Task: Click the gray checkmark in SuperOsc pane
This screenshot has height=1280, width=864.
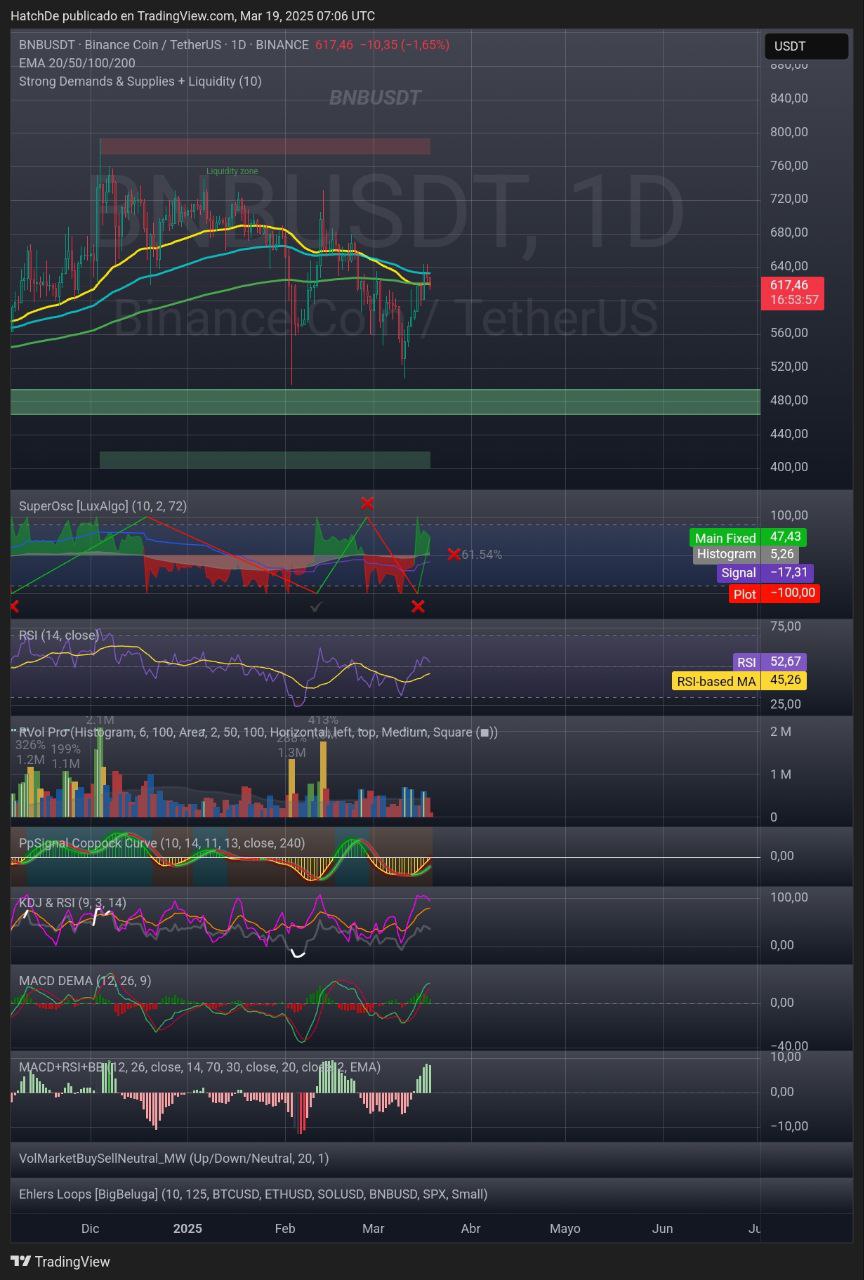Action: pyautogui.click(x=316, y=606)
